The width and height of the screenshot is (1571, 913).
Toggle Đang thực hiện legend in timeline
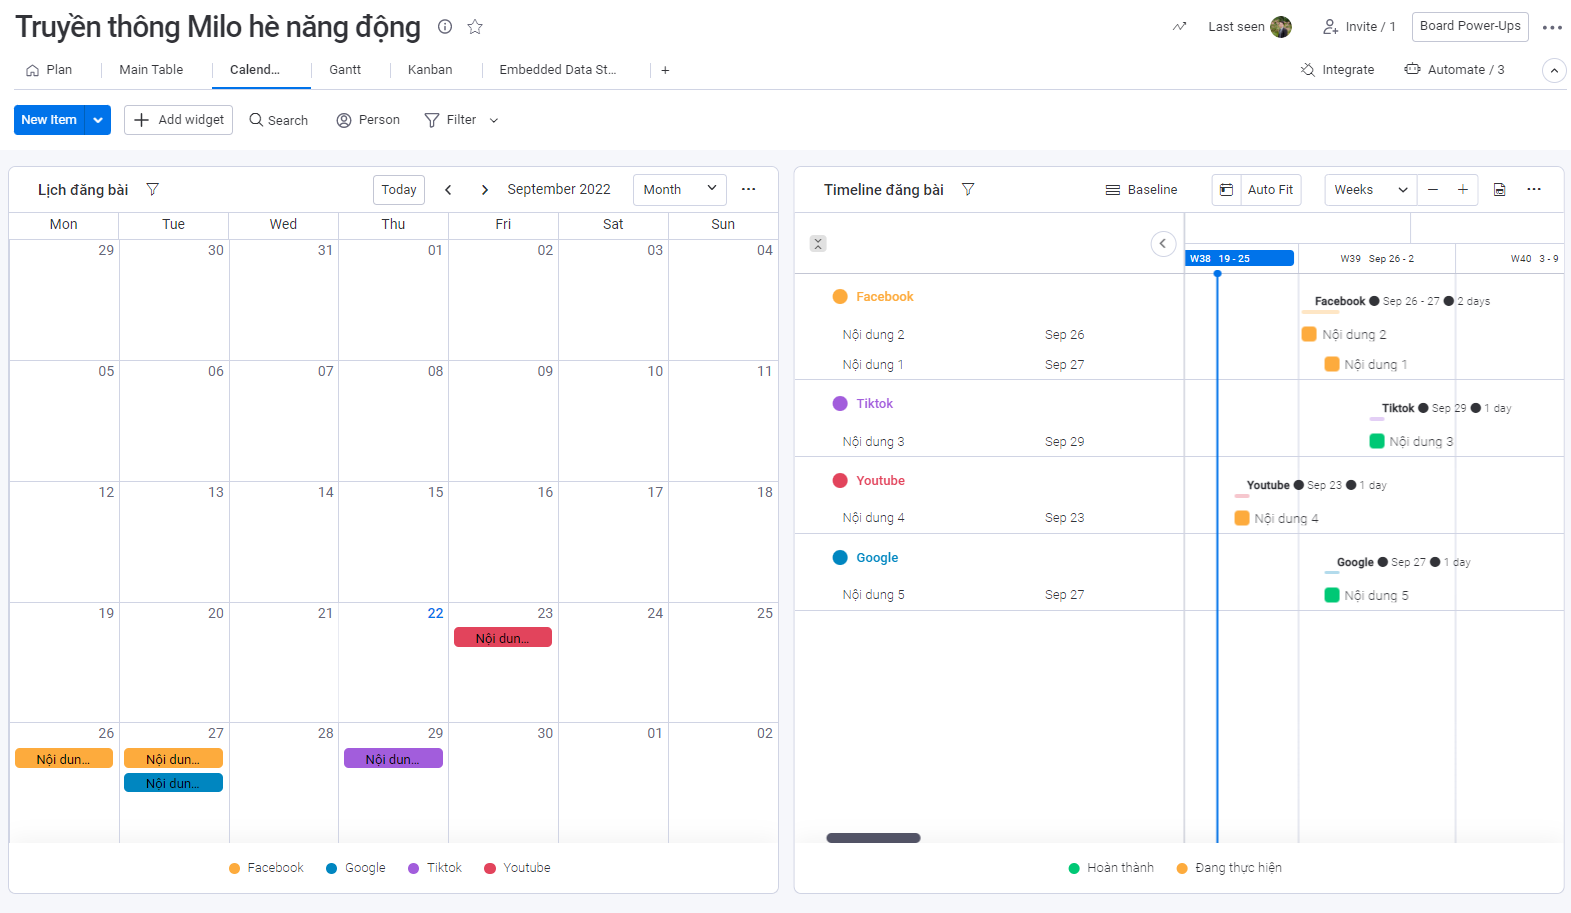[1229, 868]
